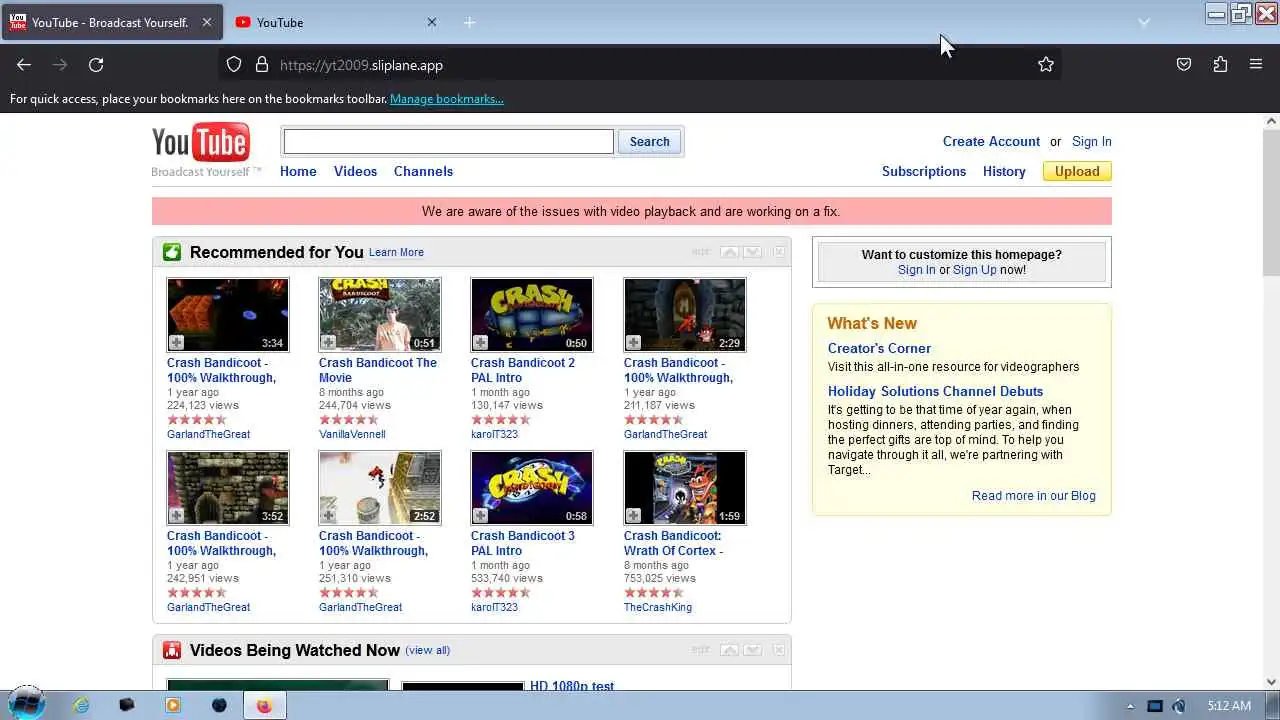Open the 3:34 Crash Bandicoot walkthrough thumbnail

(228, 315)
